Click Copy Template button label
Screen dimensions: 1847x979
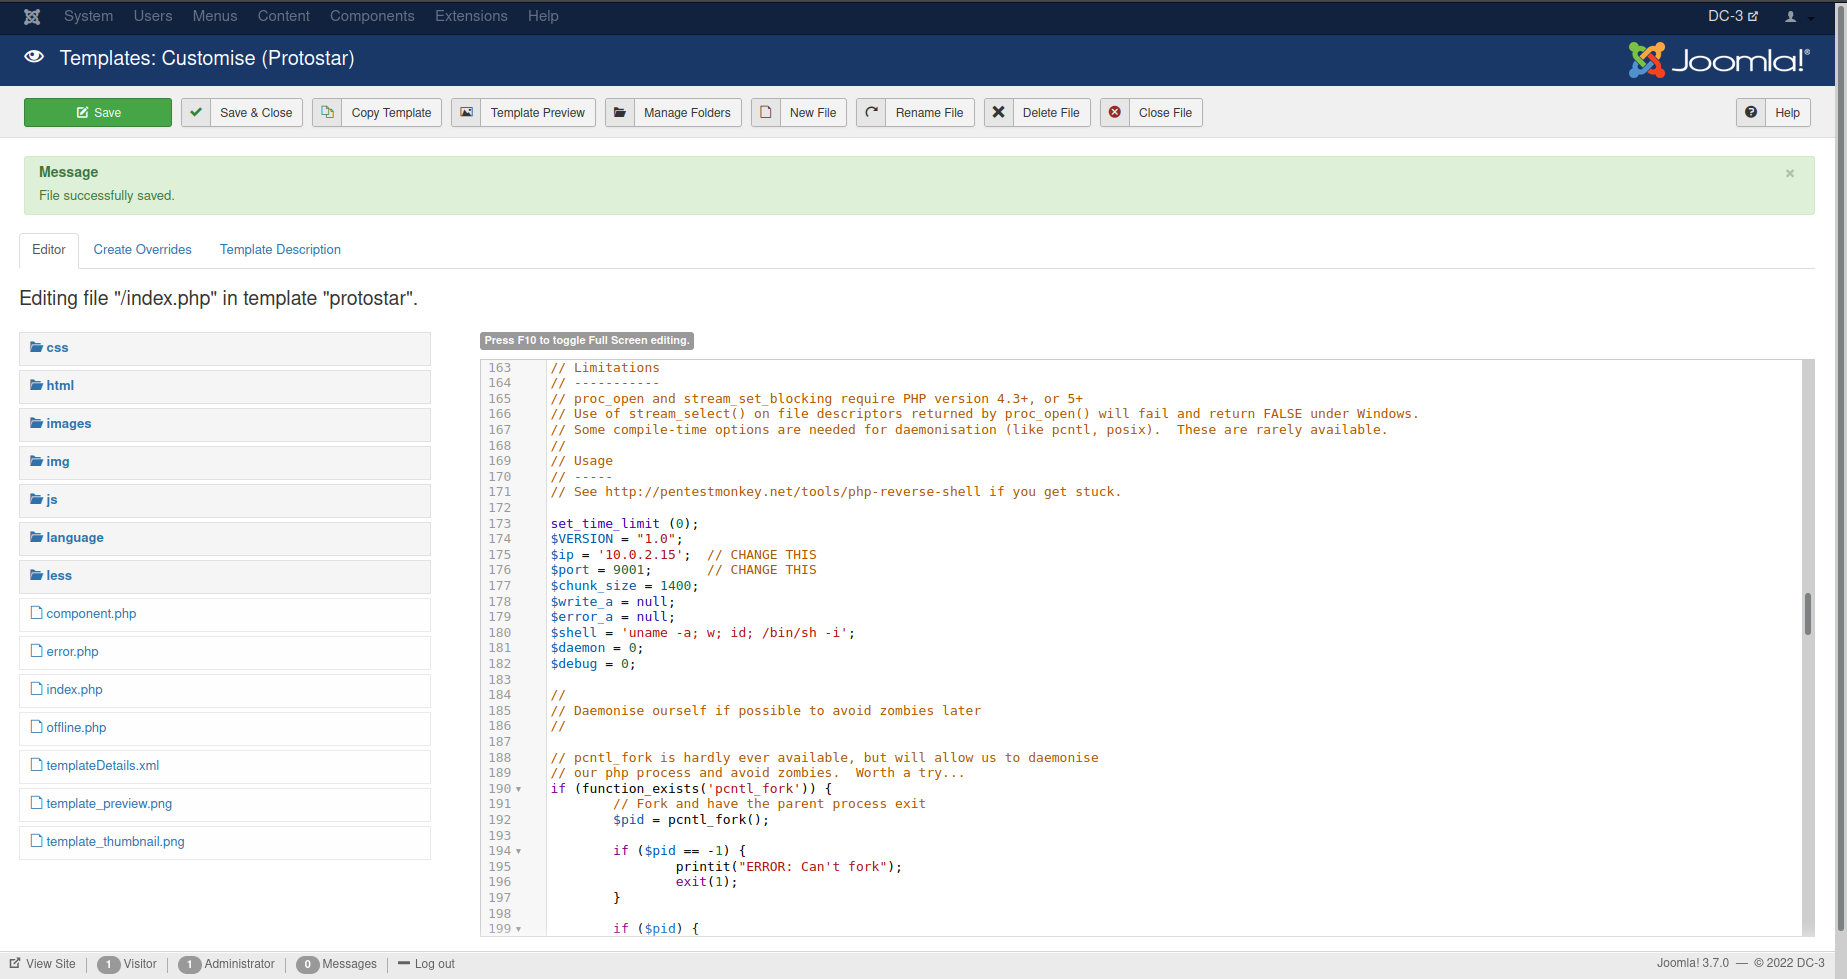tap(391, 113)
